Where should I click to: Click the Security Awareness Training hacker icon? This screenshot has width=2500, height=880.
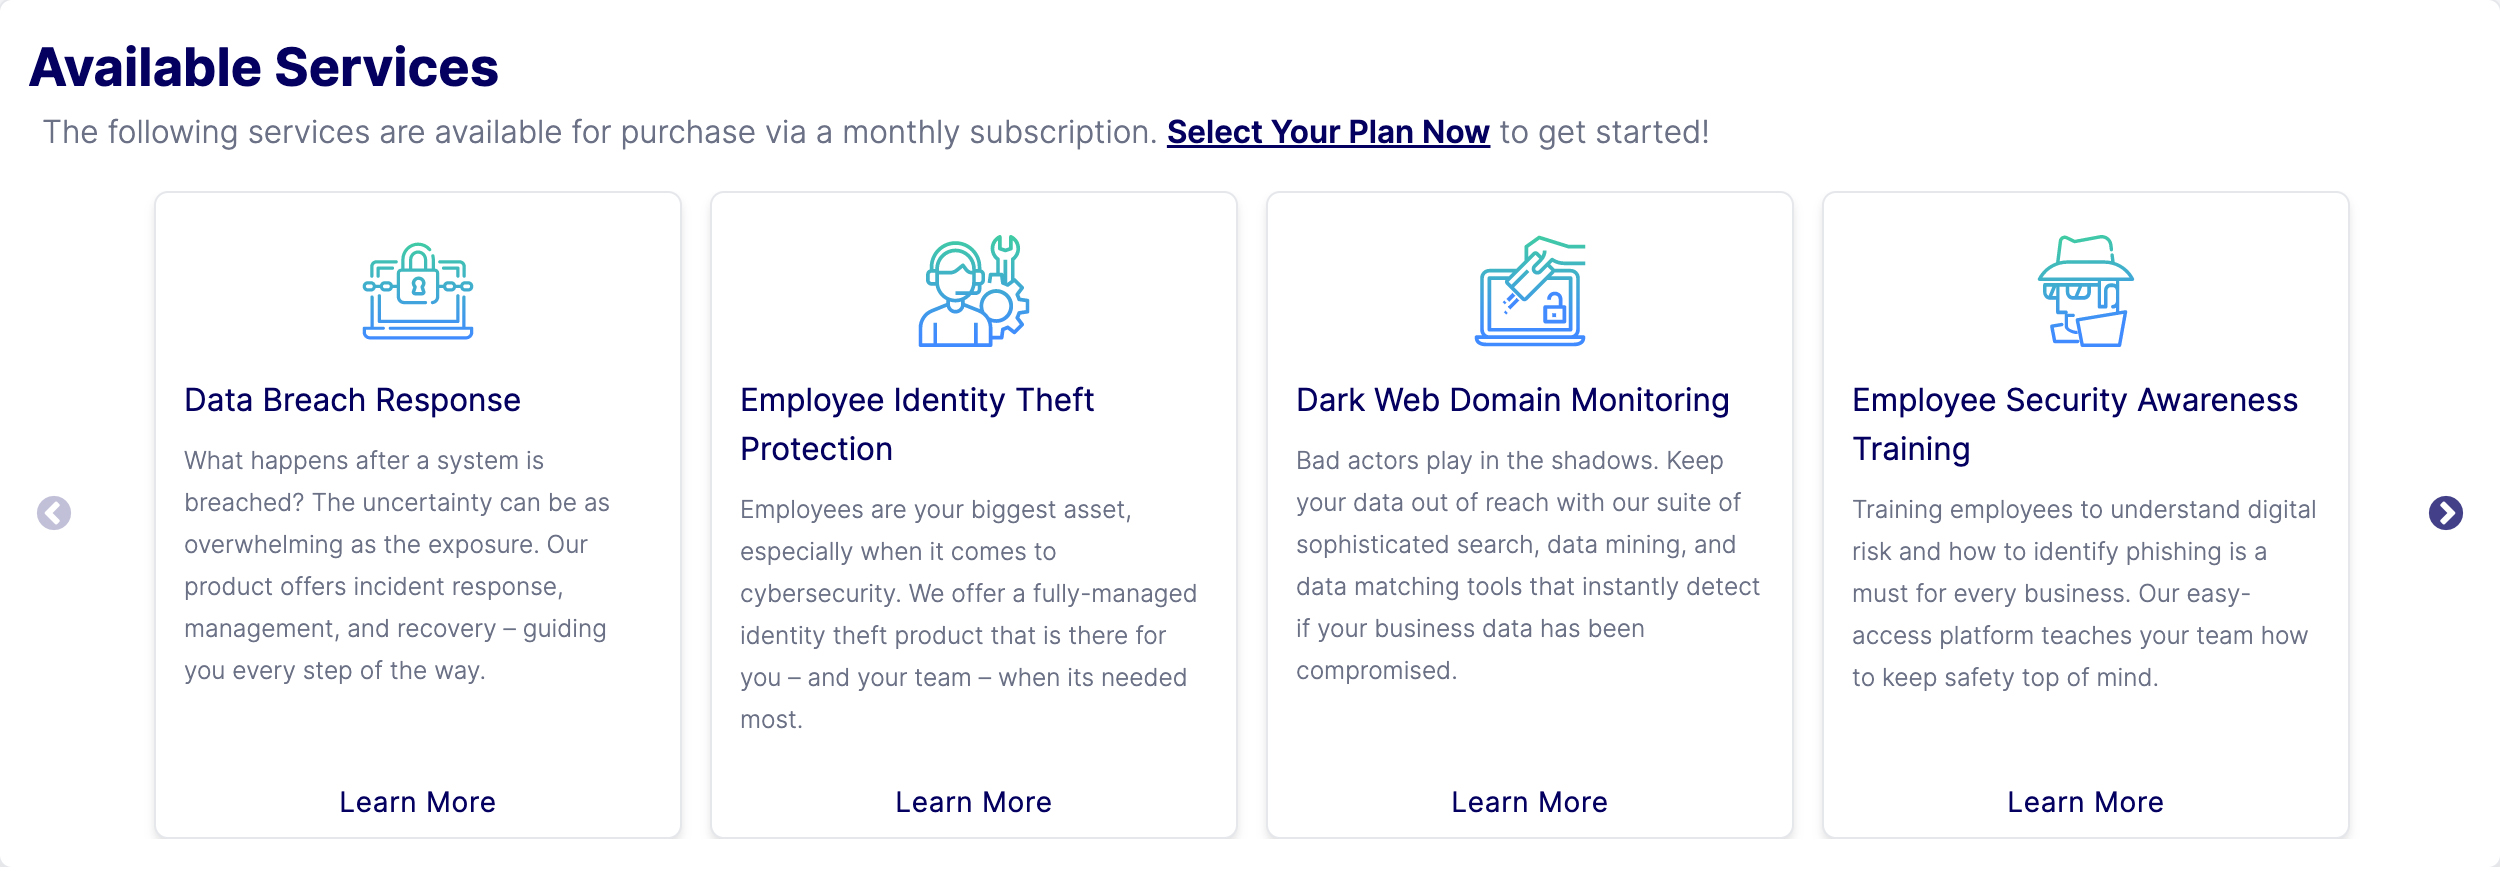(2086, 291)
